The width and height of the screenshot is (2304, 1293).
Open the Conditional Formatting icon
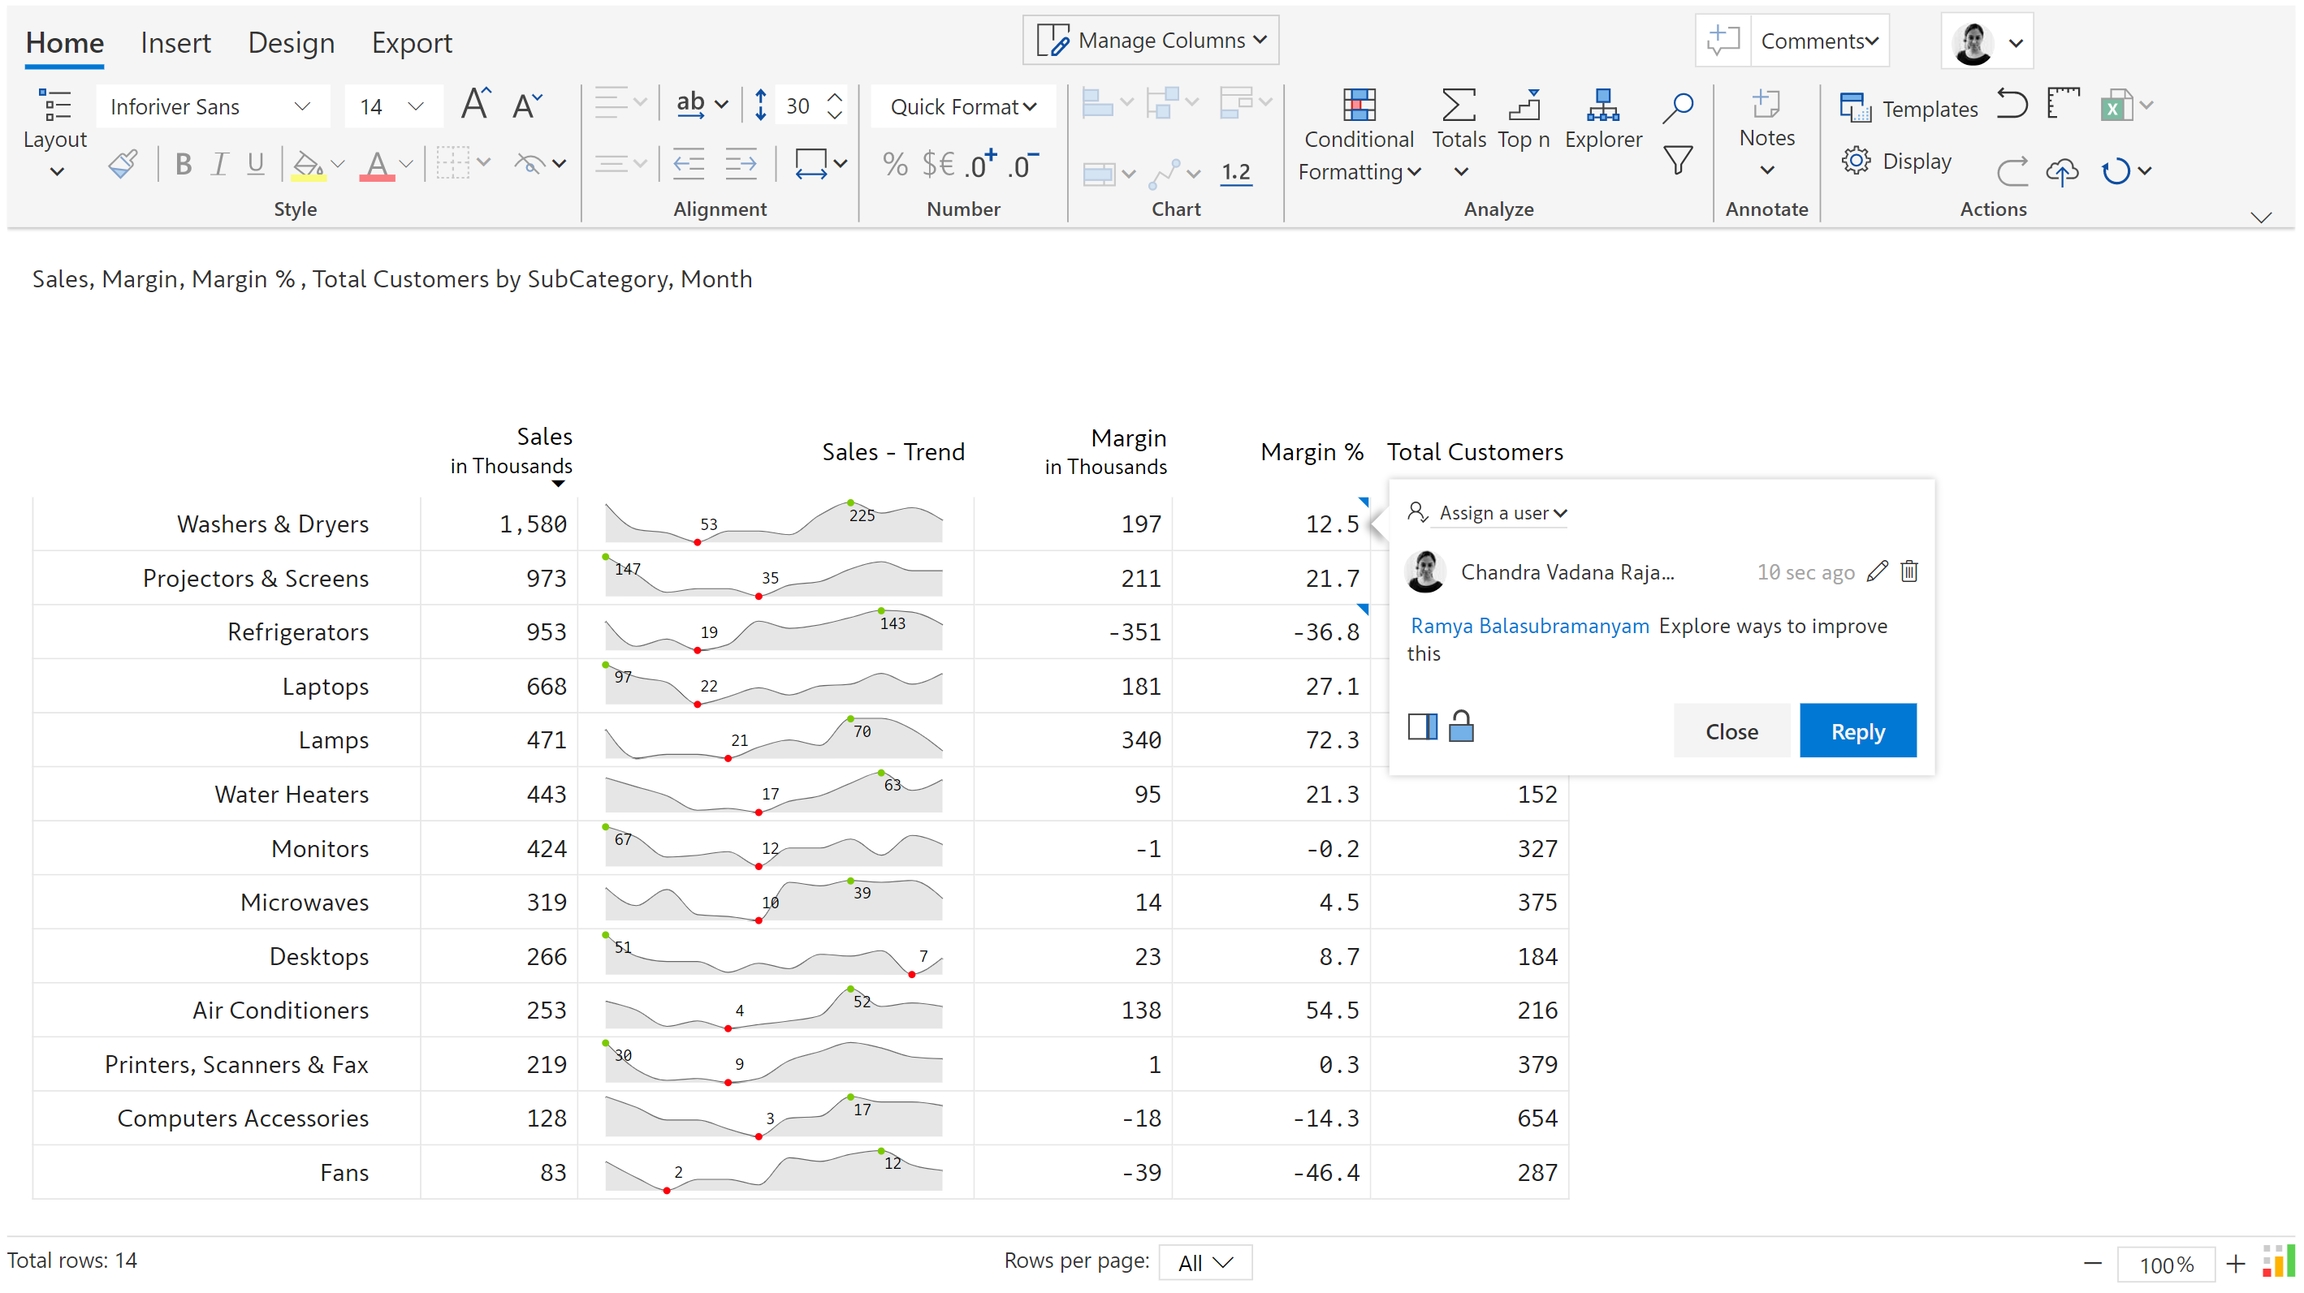click(x=1358, y=105)
